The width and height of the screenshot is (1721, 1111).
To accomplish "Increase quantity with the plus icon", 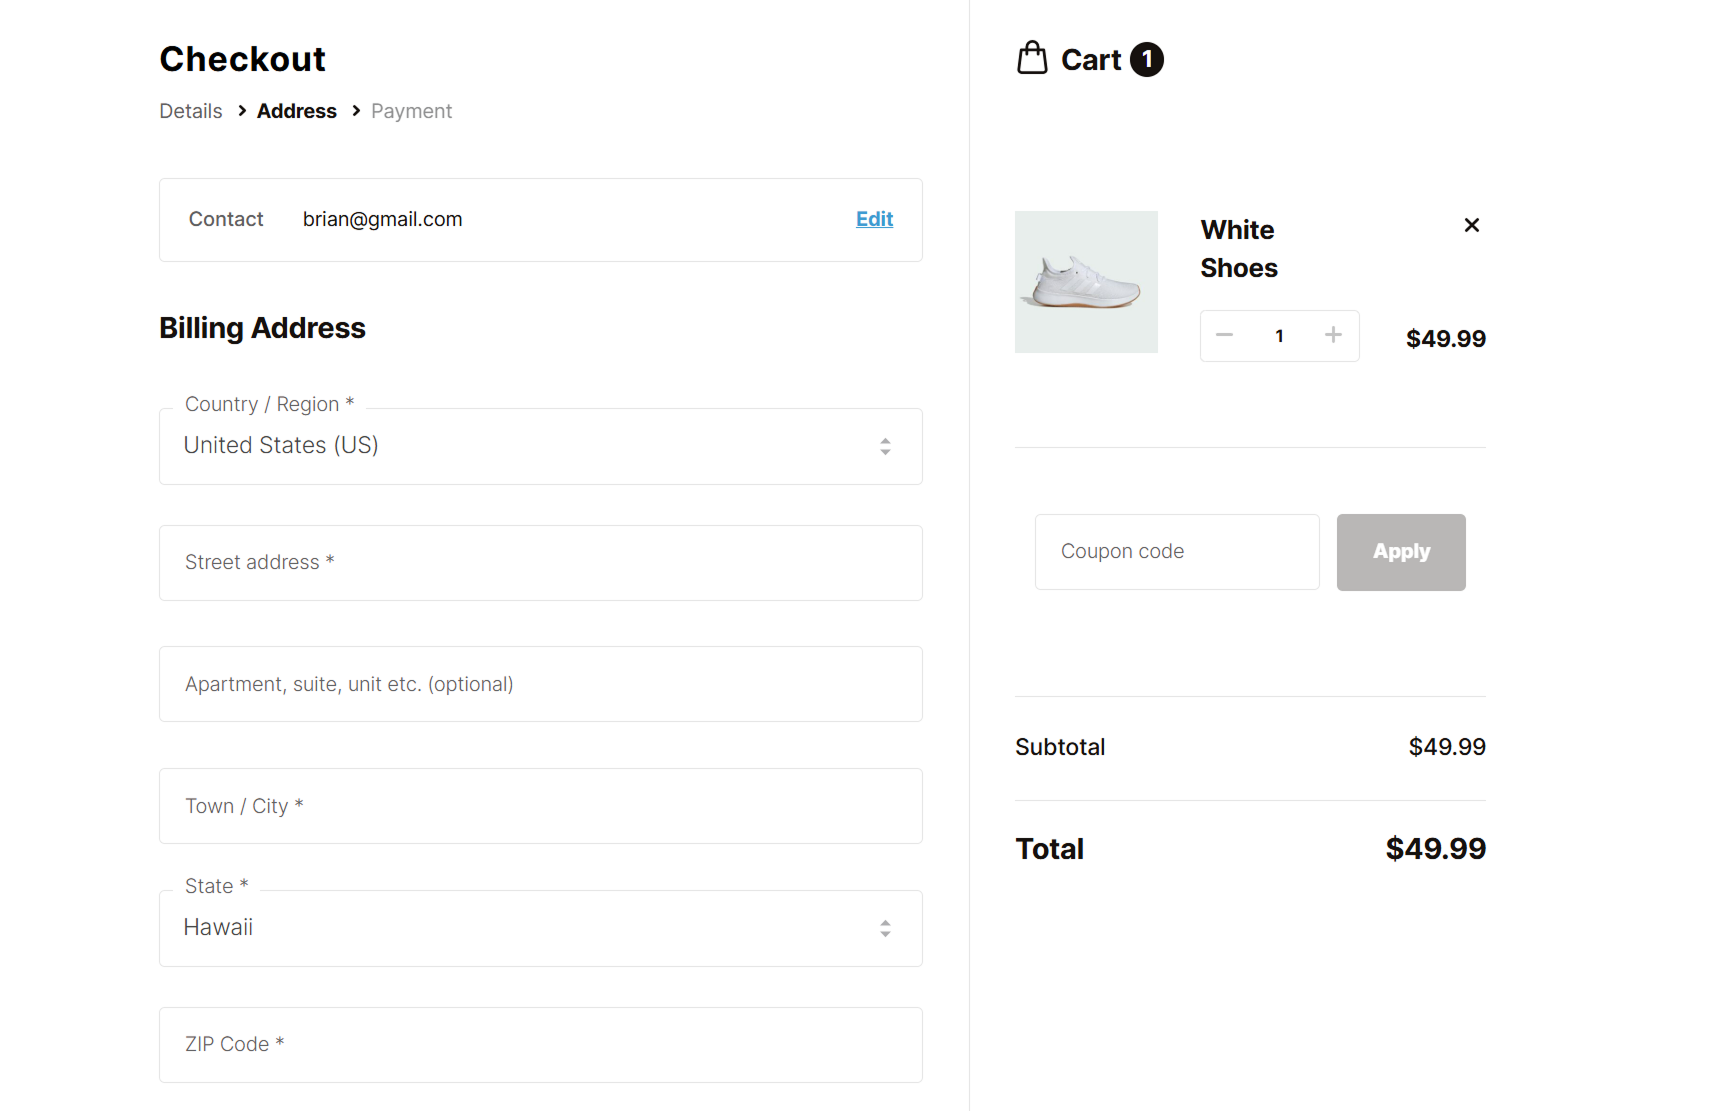I will pos(1333,335).
